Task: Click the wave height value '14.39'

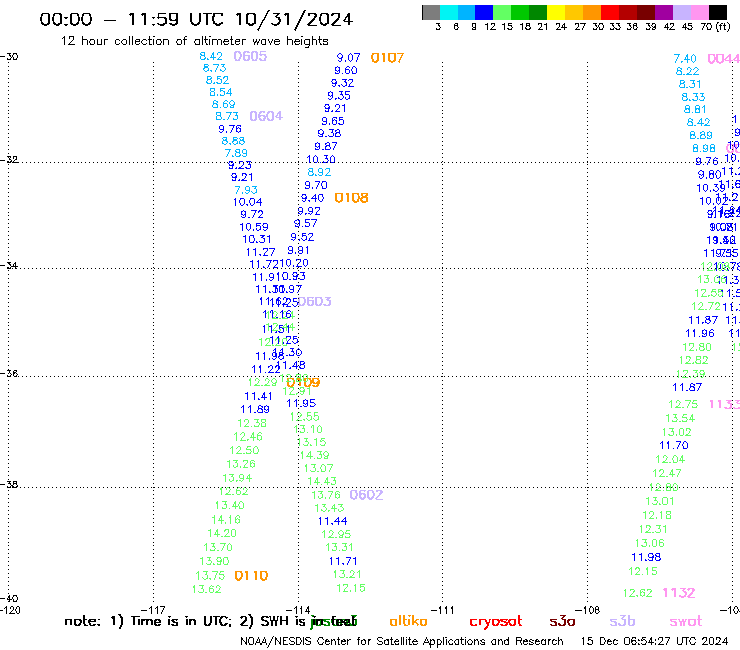Action: [315, 456]
